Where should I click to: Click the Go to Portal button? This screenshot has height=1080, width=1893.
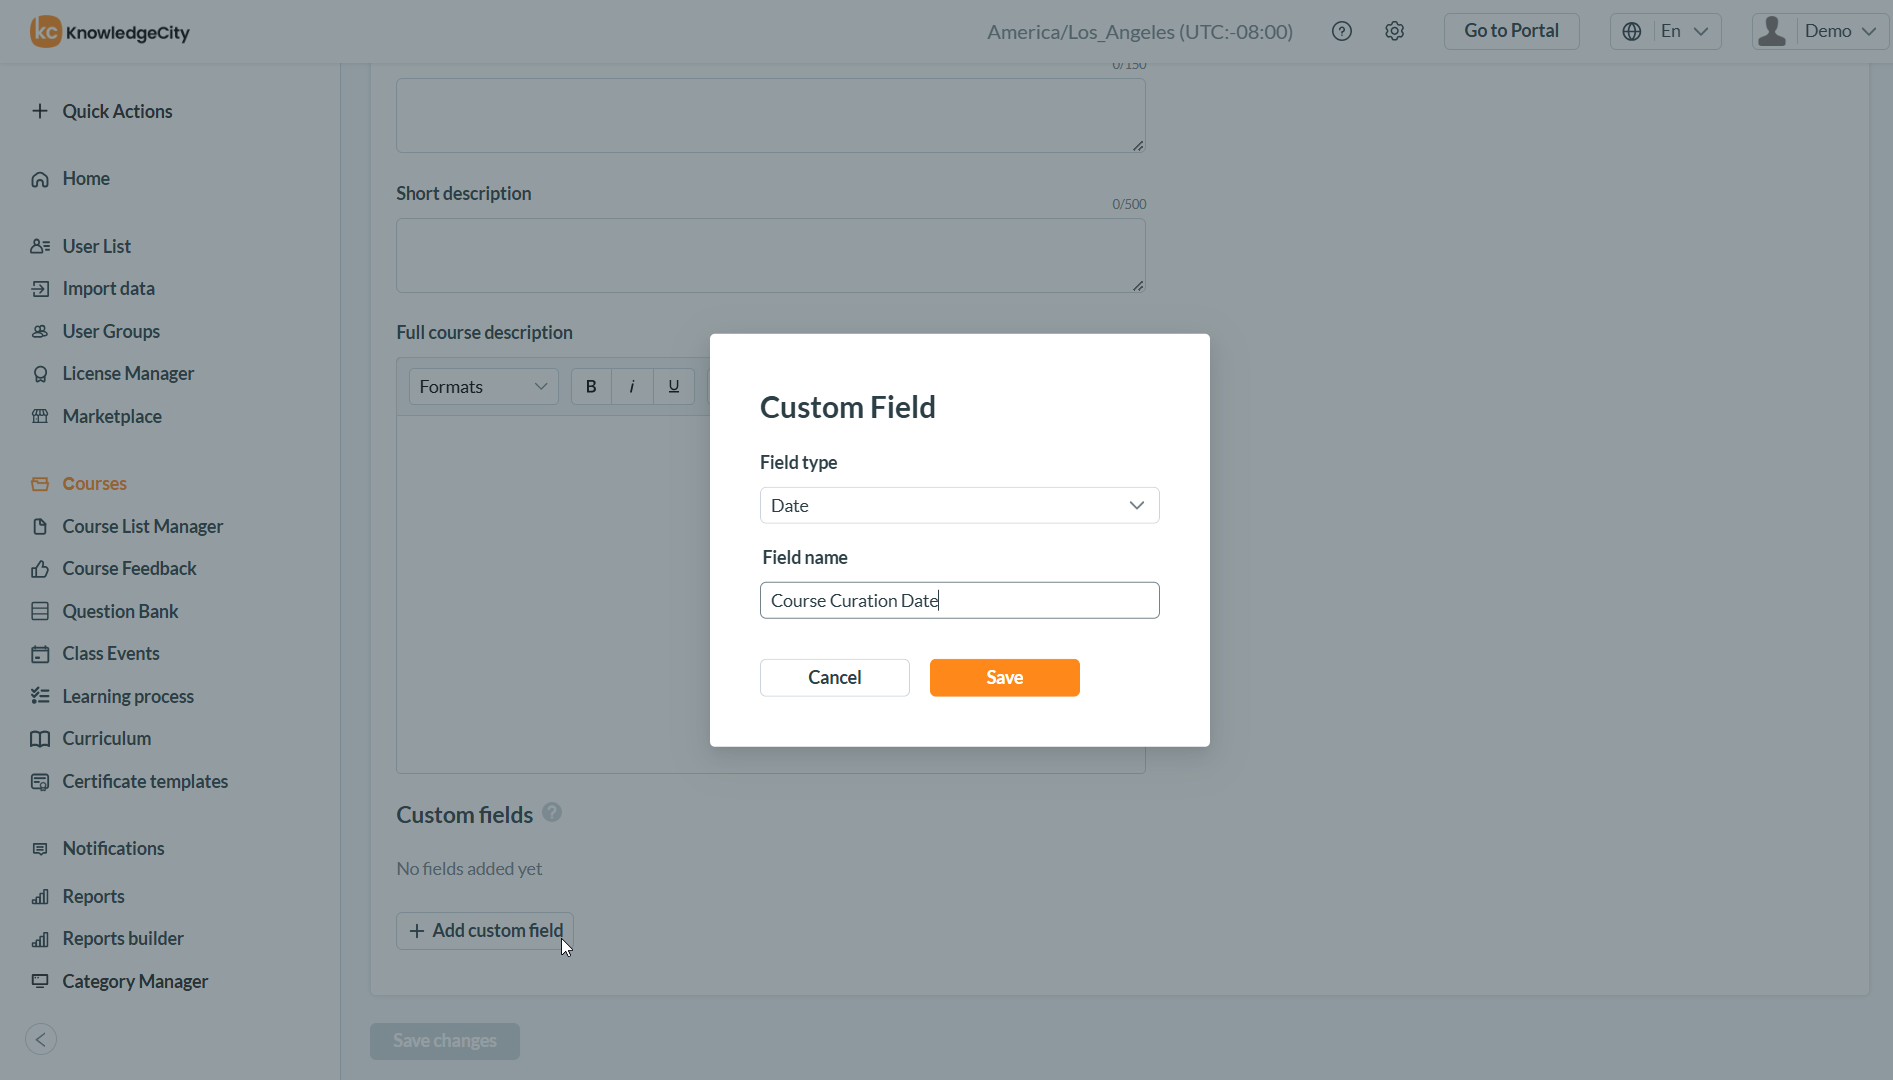1511,31
